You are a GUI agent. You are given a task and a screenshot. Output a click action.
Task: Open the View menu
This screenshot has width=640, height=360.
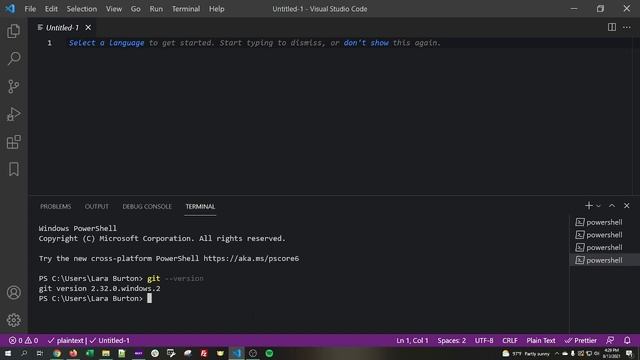[114, 9]
